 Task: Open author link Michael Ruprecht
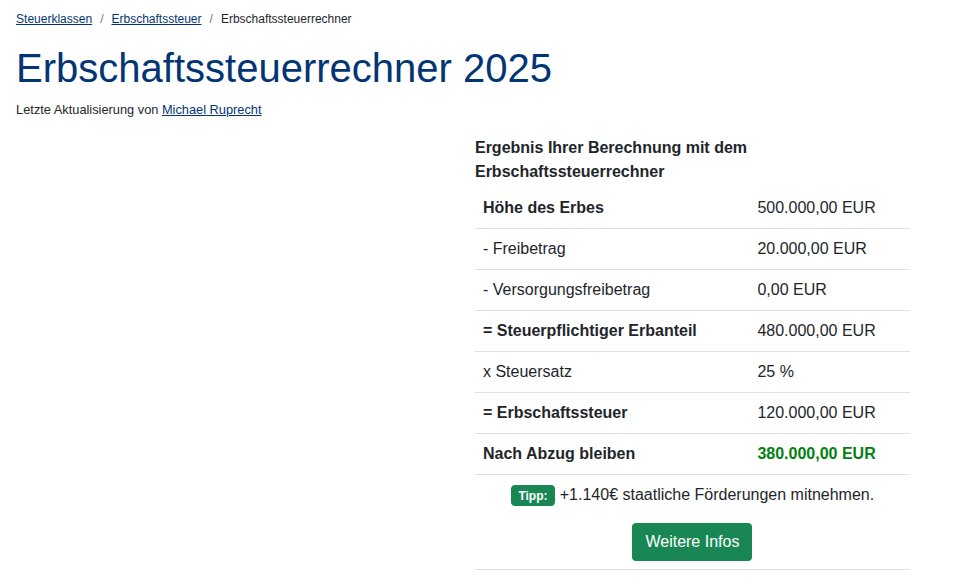point(212,110)
